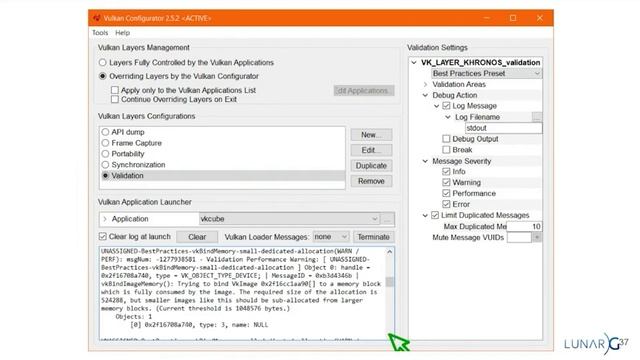The width and height of the screenshot is (640, 360).
Task: Click the stdout log filename field
Action: pyautogui.click(x=503, y=128)
